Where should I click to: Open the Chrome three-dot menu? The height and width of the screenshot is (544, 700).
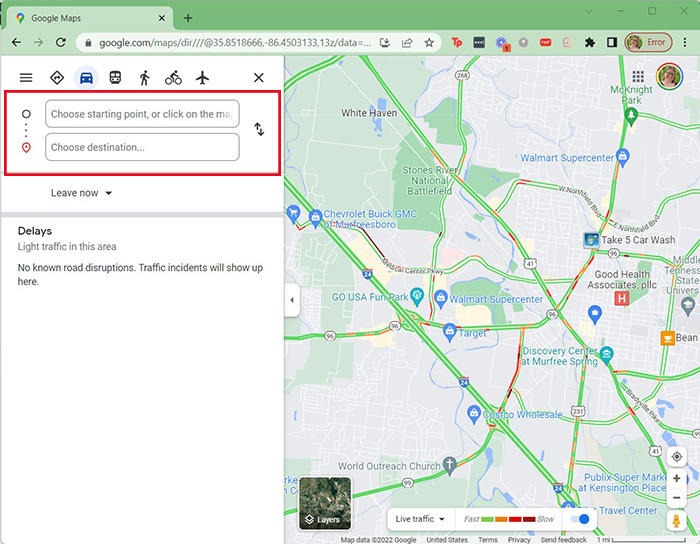click(x=685, y=42)
